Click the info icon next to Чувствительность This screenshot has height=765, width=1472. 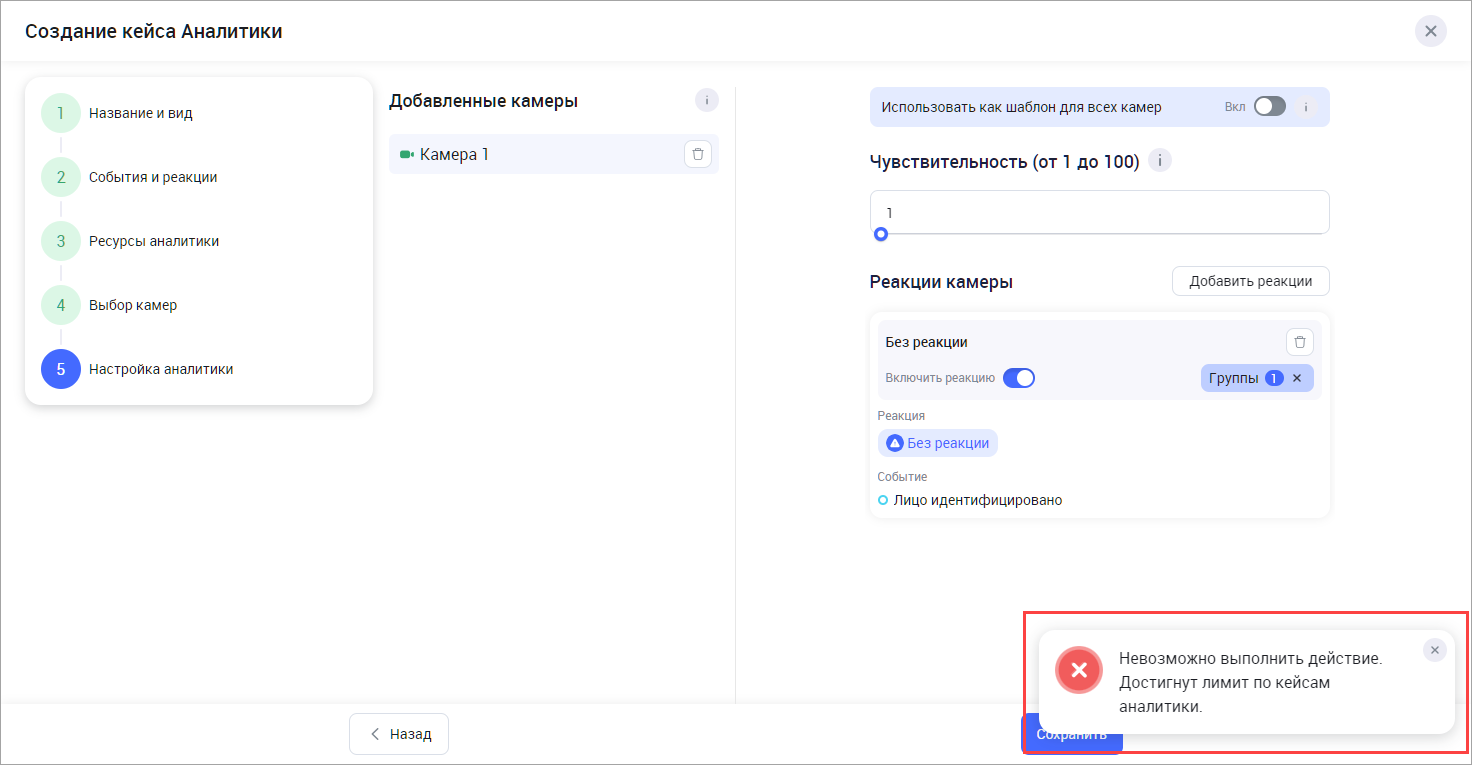click(1160, 161)
